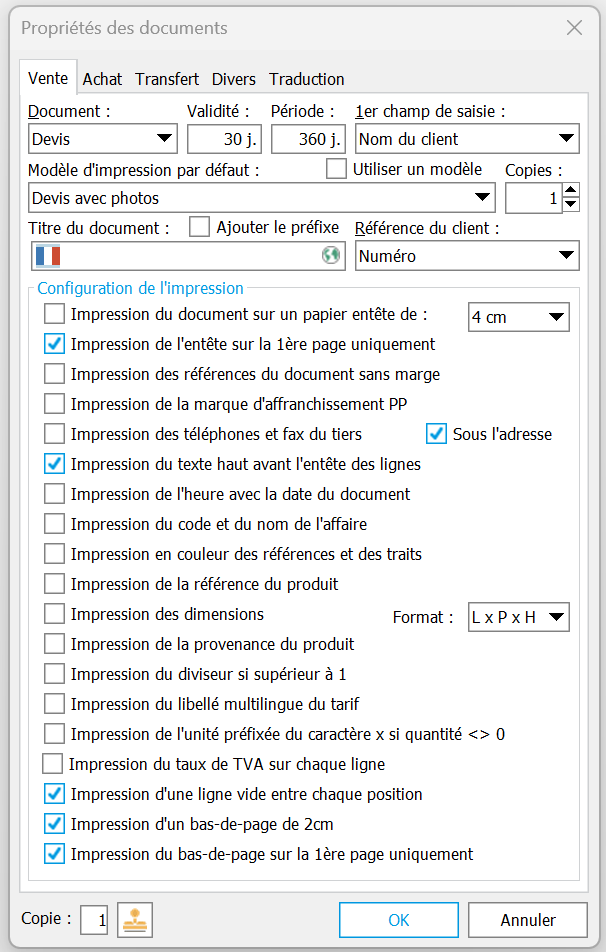Open the Devis avec photos print model dropdown
Viewport: 606px width, 952px height.
point(262,198)
